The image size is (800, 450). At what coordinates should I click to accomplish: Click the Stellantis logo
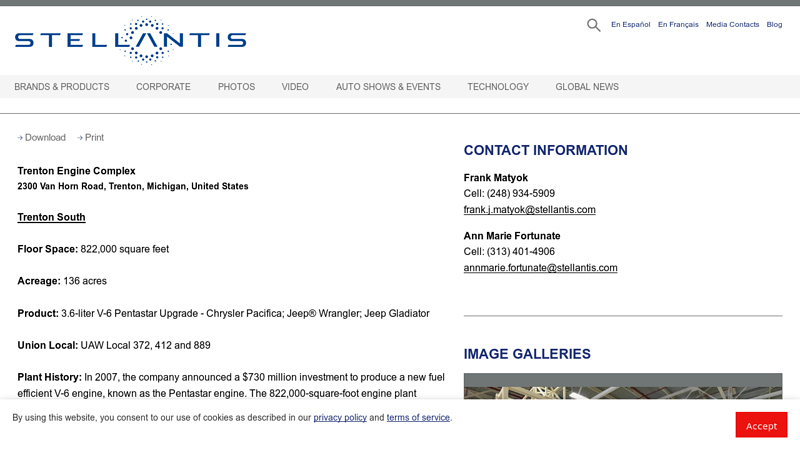point(130,40)
